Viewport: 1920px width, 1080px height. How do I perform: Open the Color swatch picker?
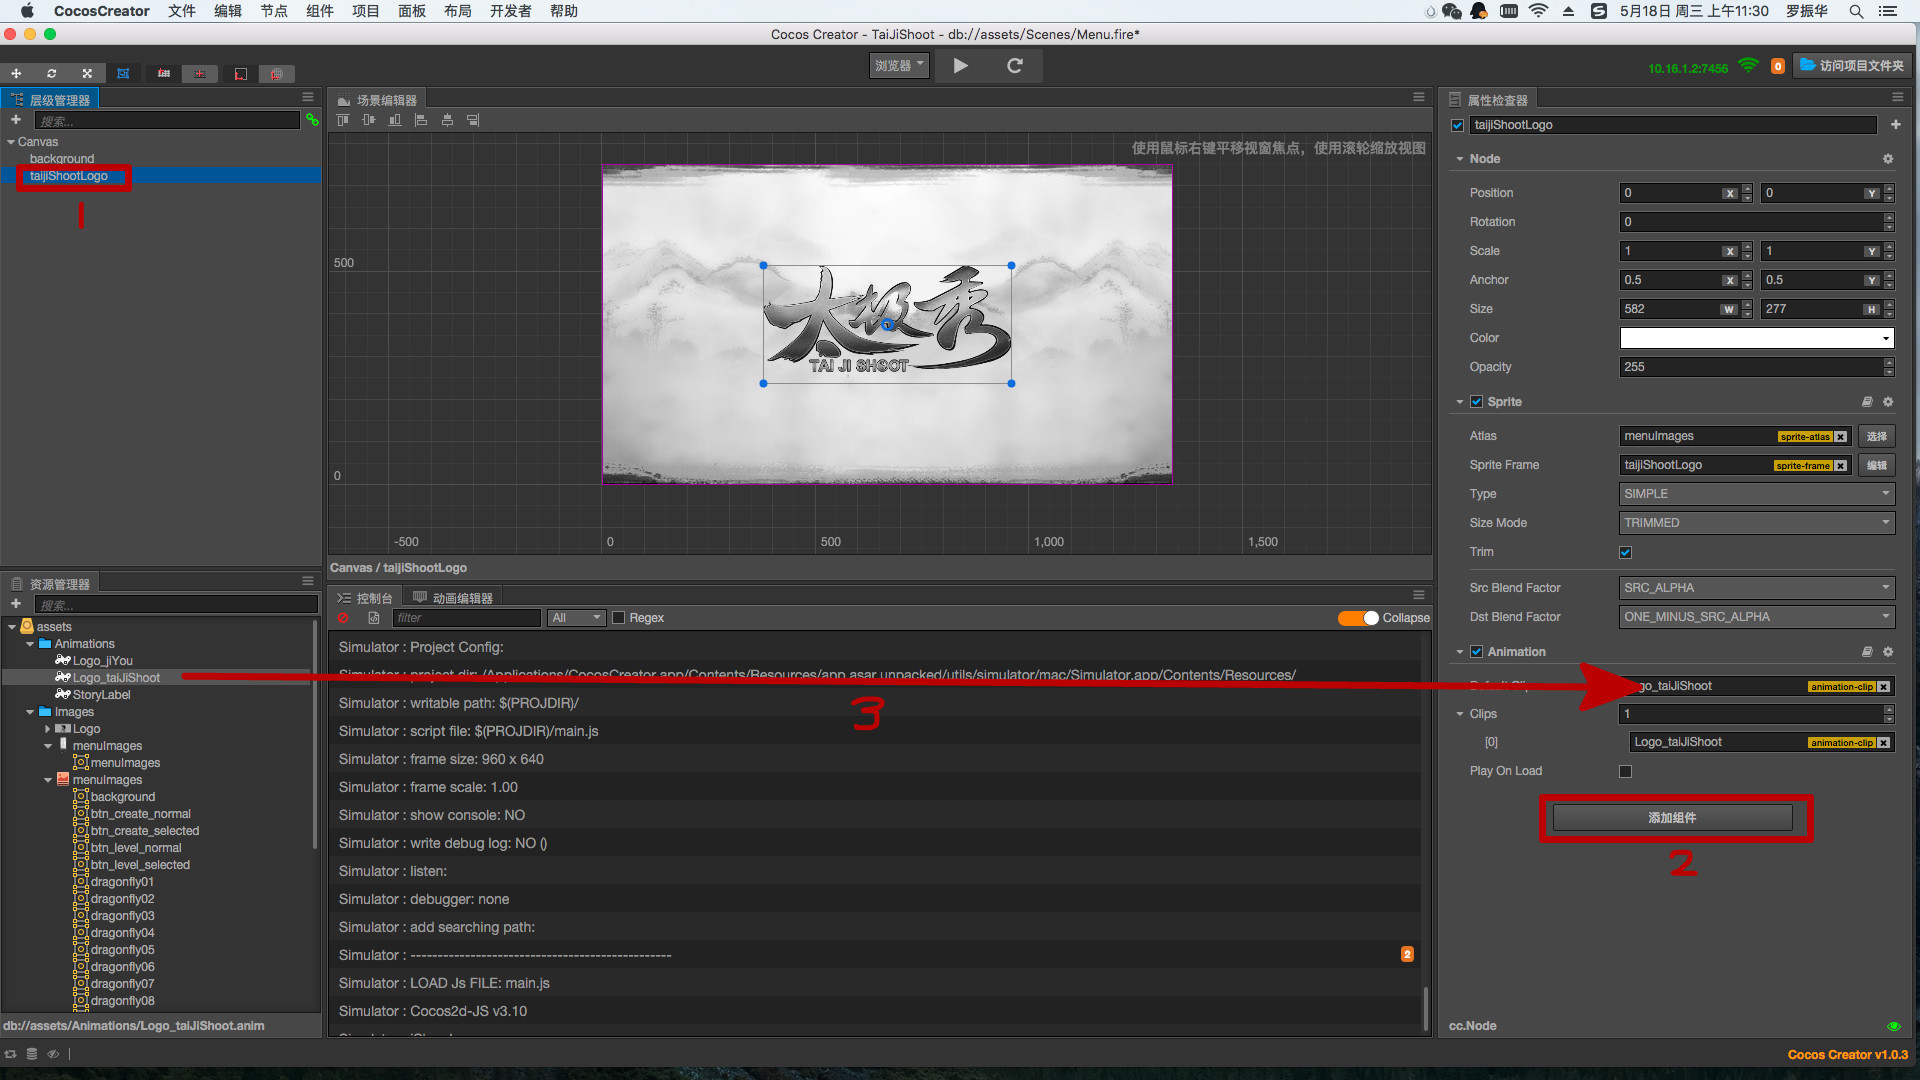(x=1756, y=338)
